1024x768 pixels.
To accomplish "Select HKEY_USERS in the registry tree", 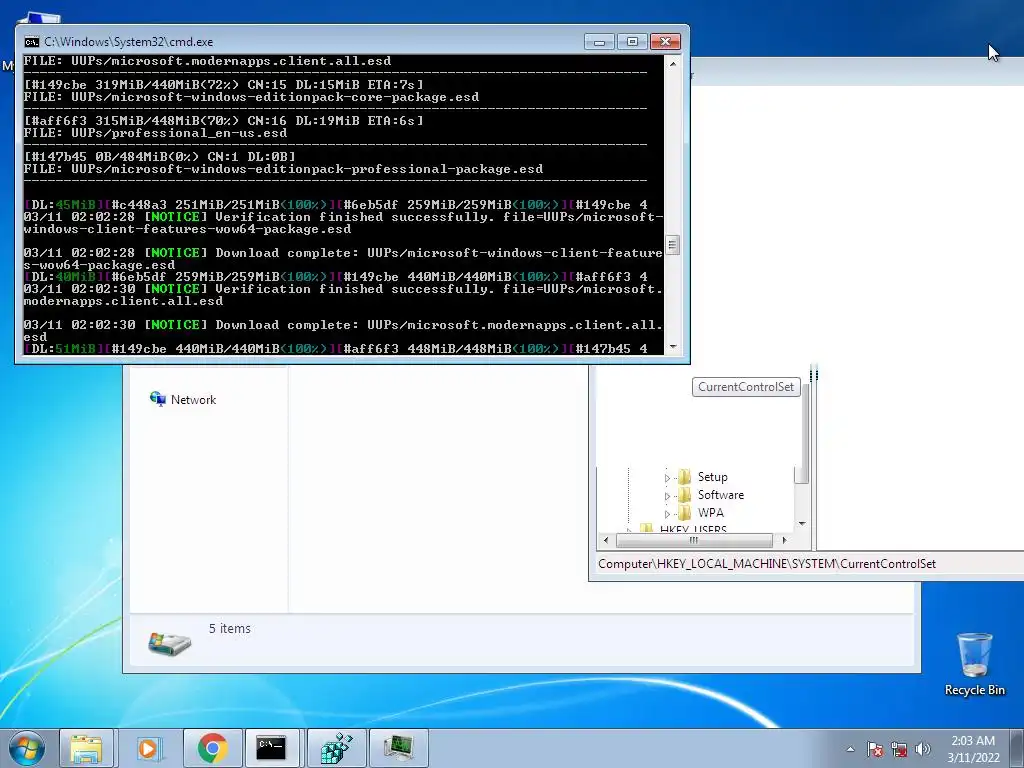I will click(x=693, y=529).
